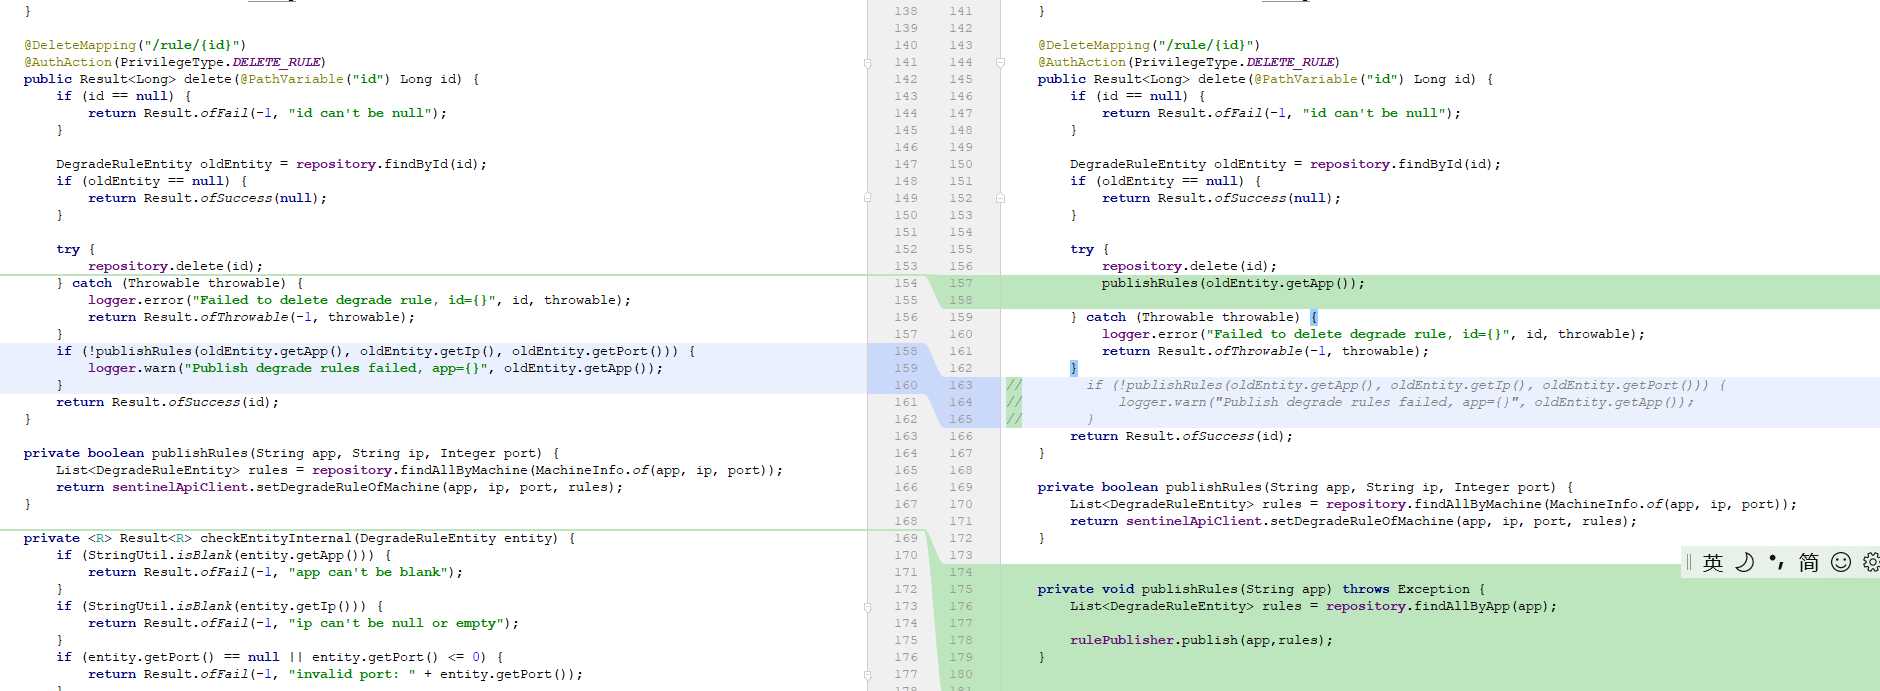Viewport: 1880px width, 691px height.
Task: Click the half-moon width icon in IME bar
Action: pos(1744,562)
